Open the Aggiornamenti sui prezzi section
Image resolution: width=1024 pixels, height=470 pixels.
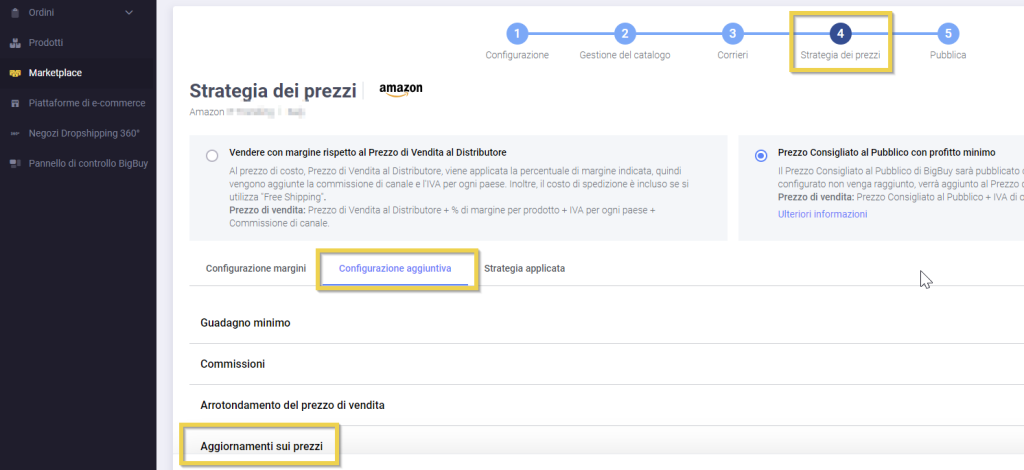click(x=261, y=444)
